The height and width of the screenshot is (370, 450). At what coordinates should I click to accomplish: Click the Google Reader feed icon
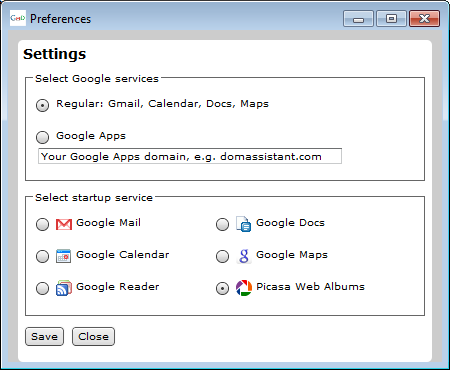click(x=64, y=288)
